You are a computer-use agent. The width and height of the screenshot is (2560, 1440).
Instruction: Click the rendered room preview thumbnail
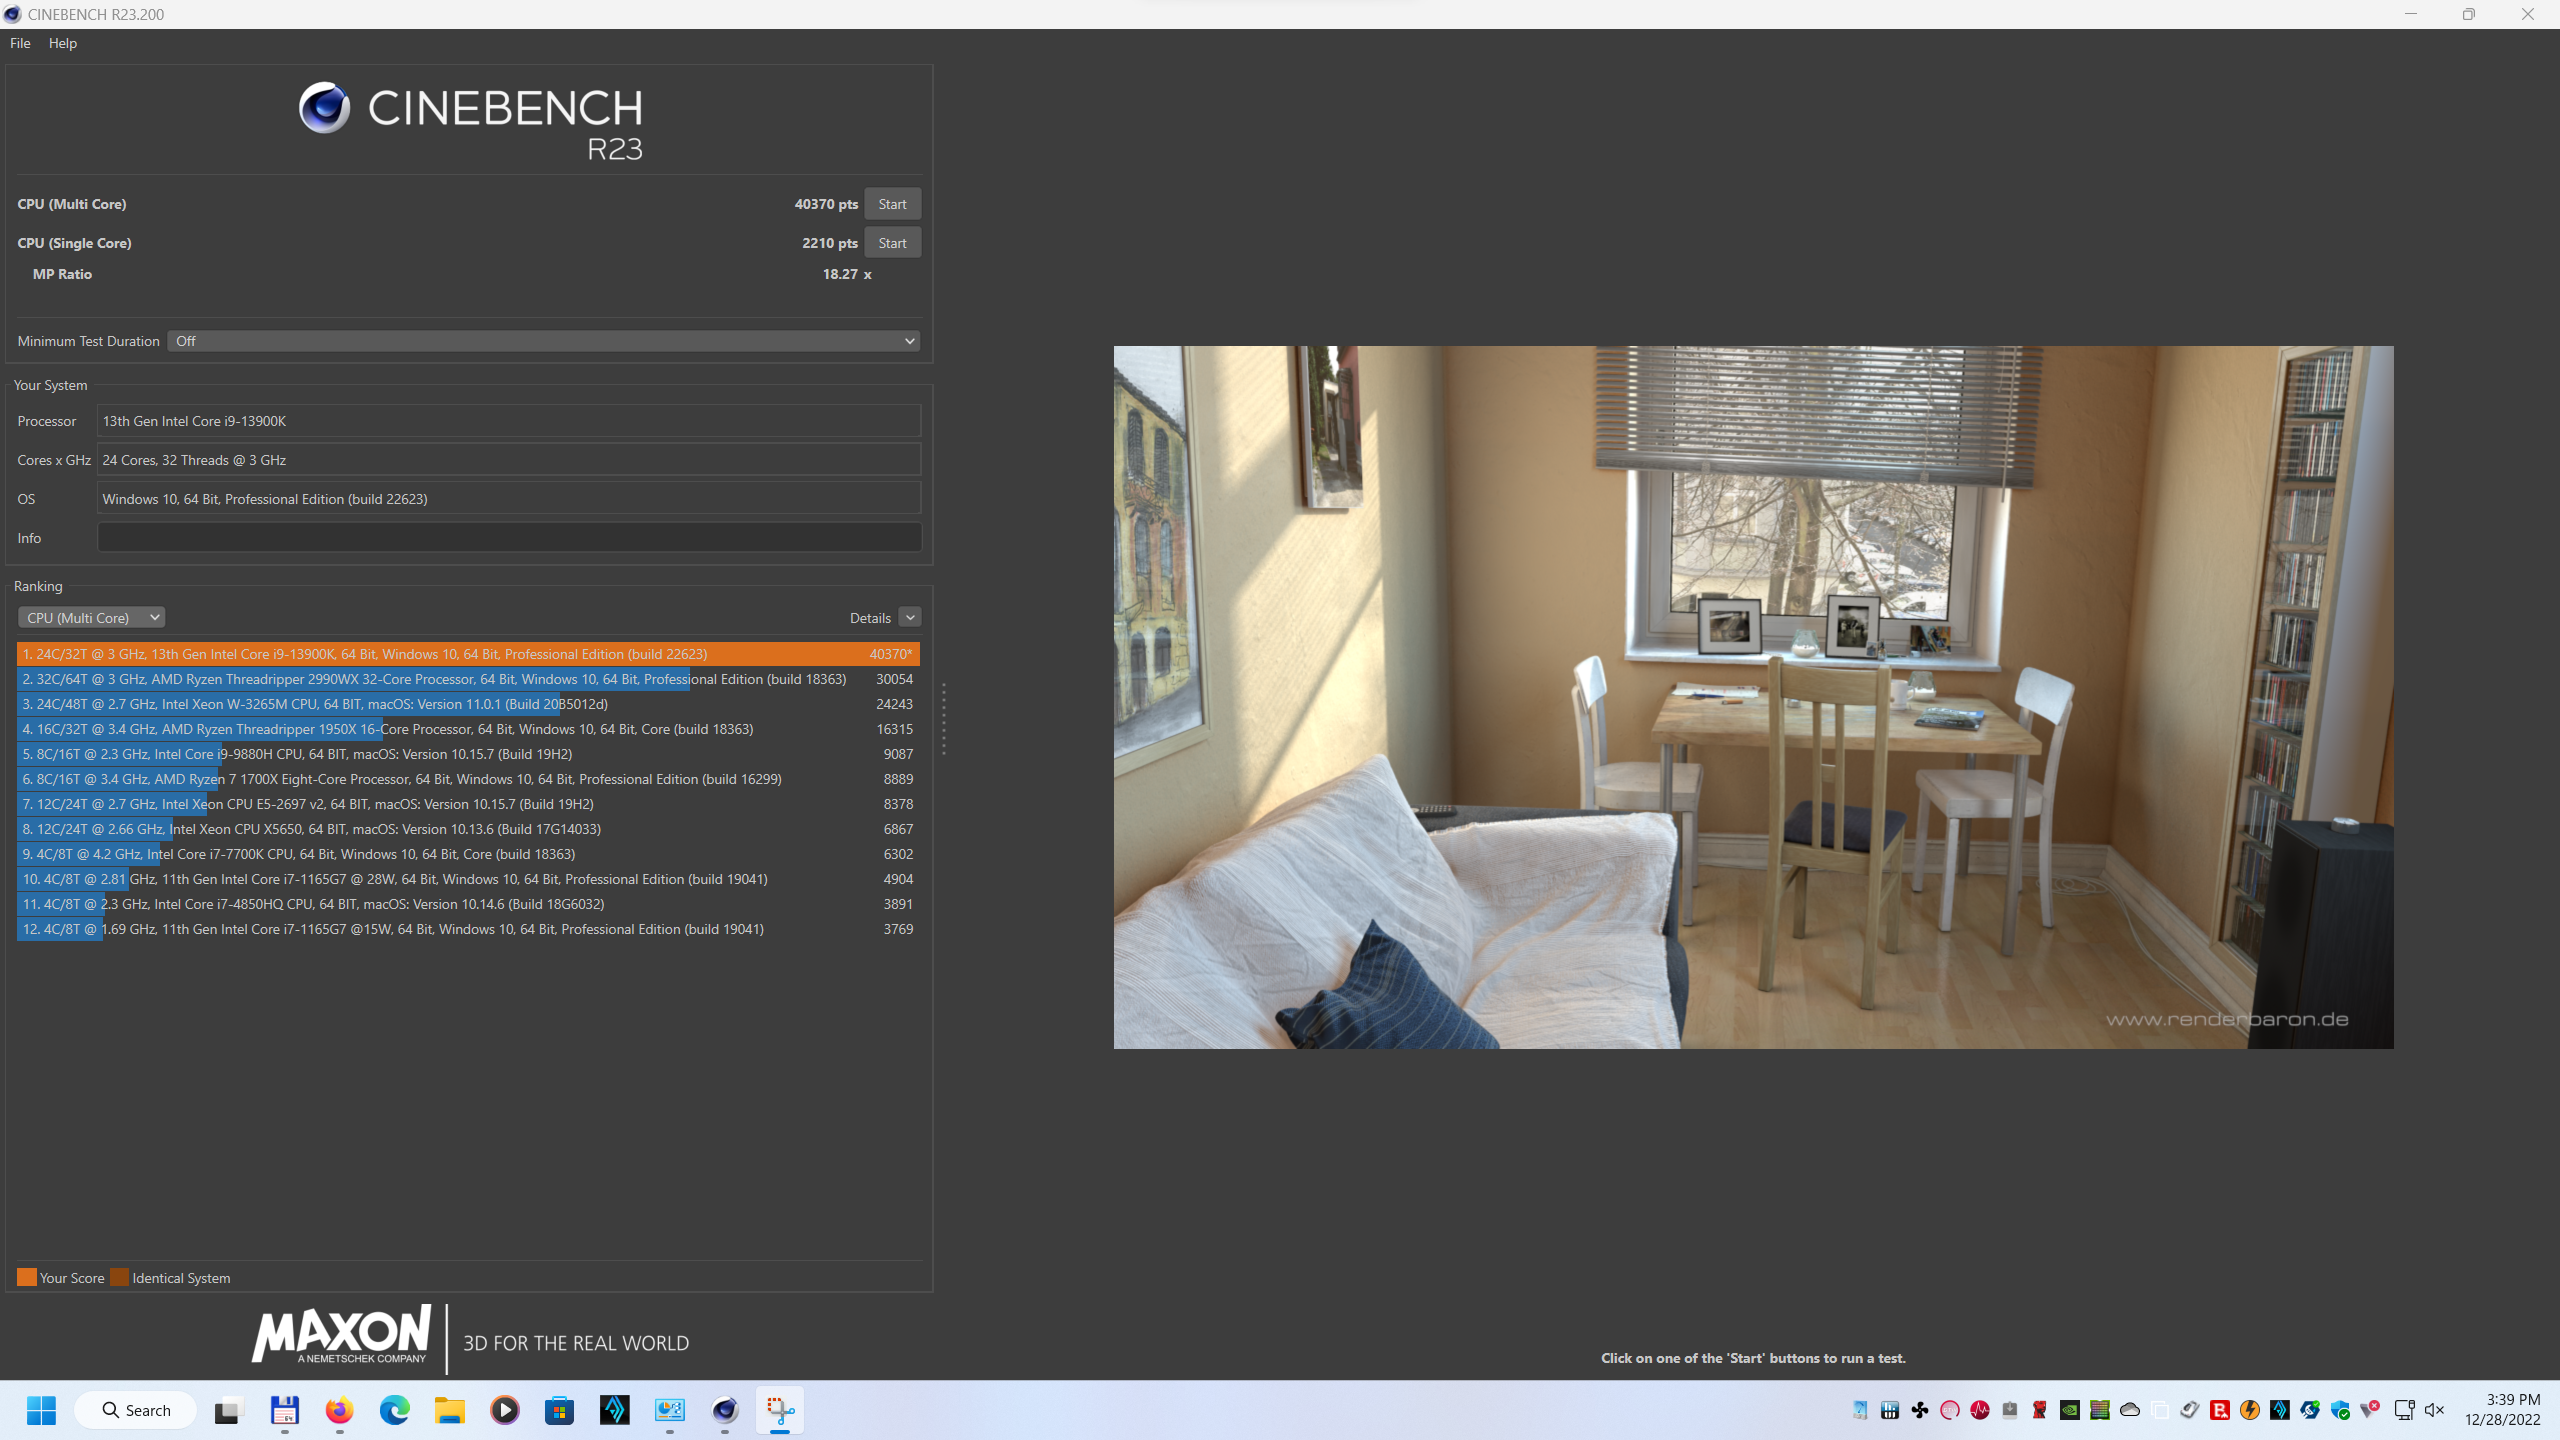(1753, 696)
